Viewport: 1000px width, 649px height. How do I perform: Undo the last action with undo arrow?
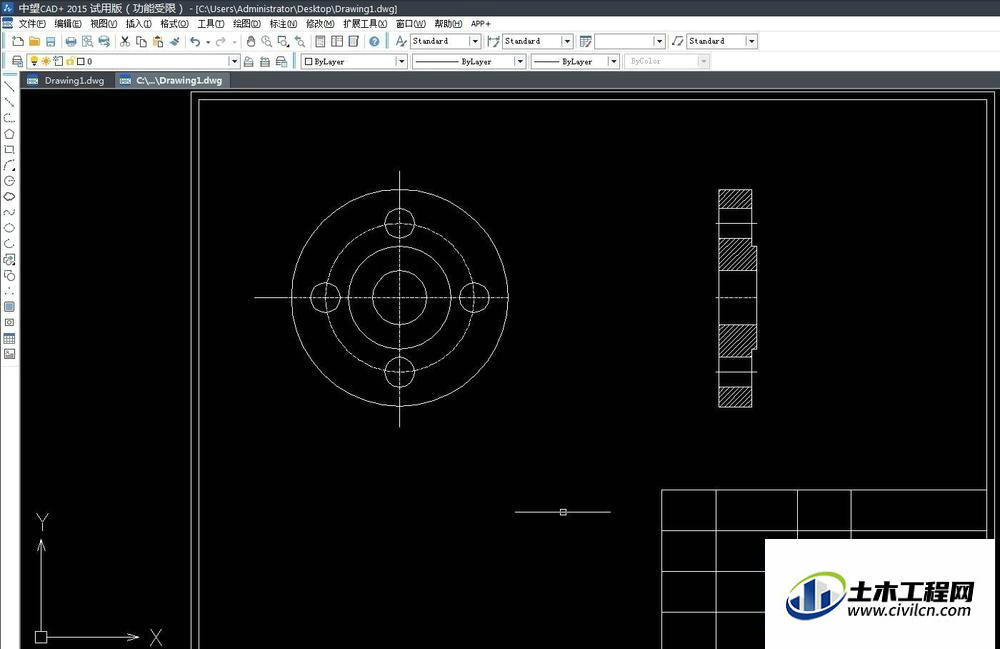click(x=195, y=41)
